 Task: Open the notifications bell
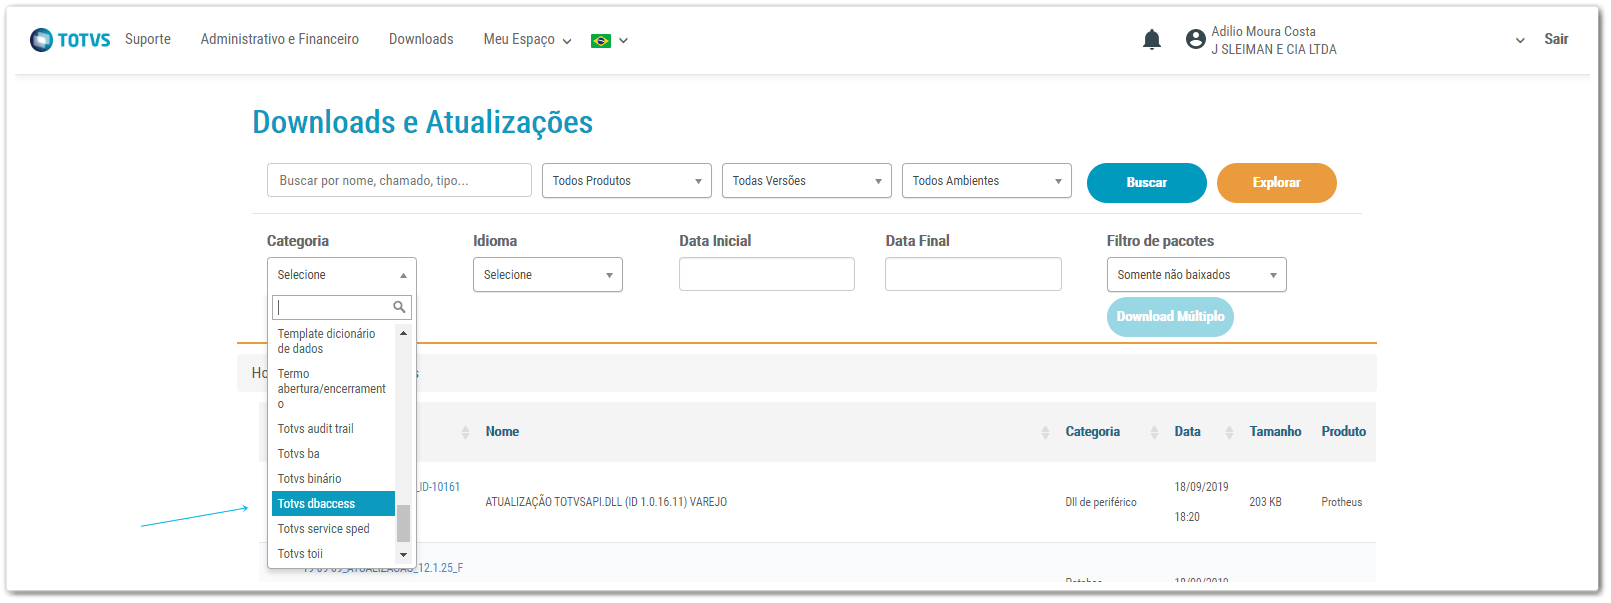1152,40
